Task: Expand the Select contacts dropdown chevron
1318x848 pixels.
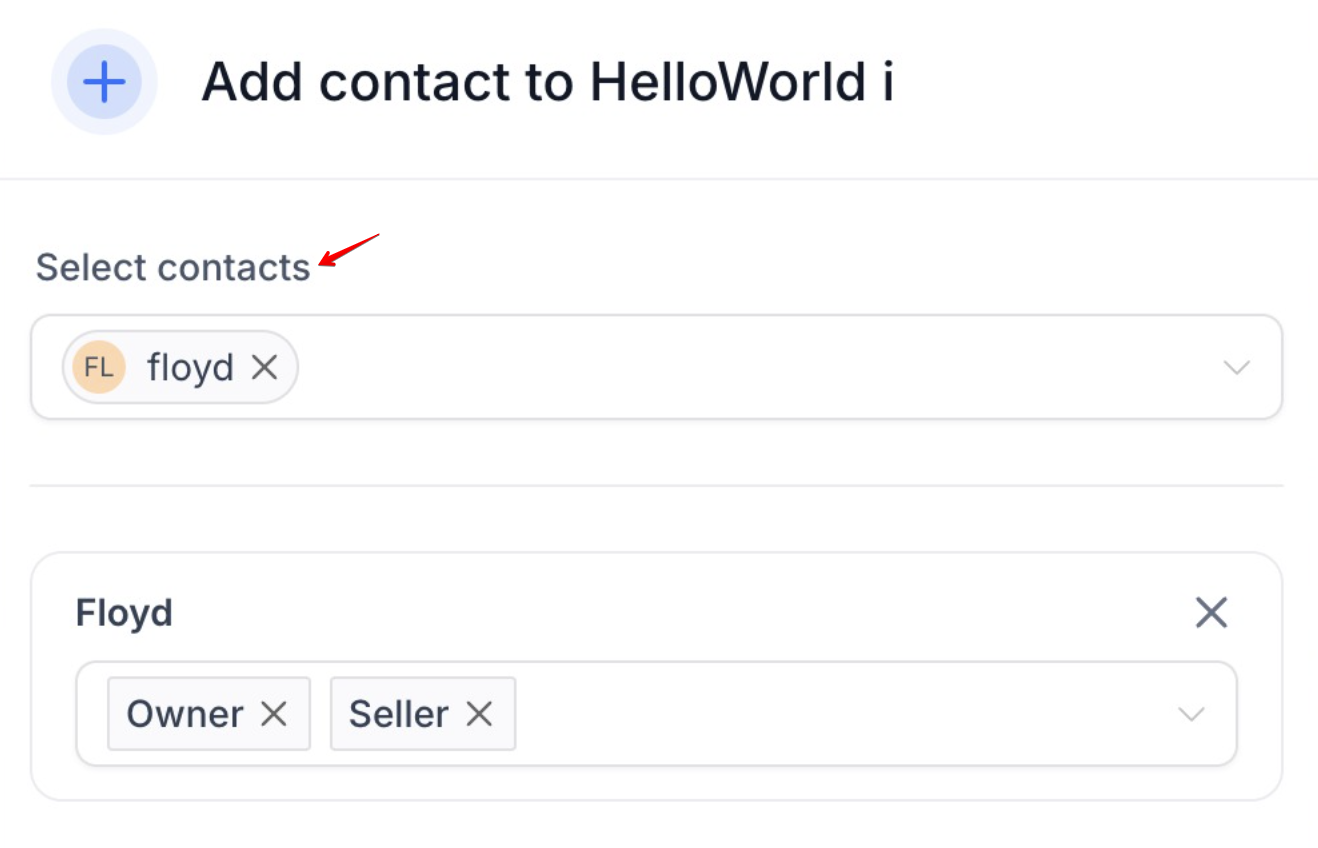Action: [x=1236, y=368]
